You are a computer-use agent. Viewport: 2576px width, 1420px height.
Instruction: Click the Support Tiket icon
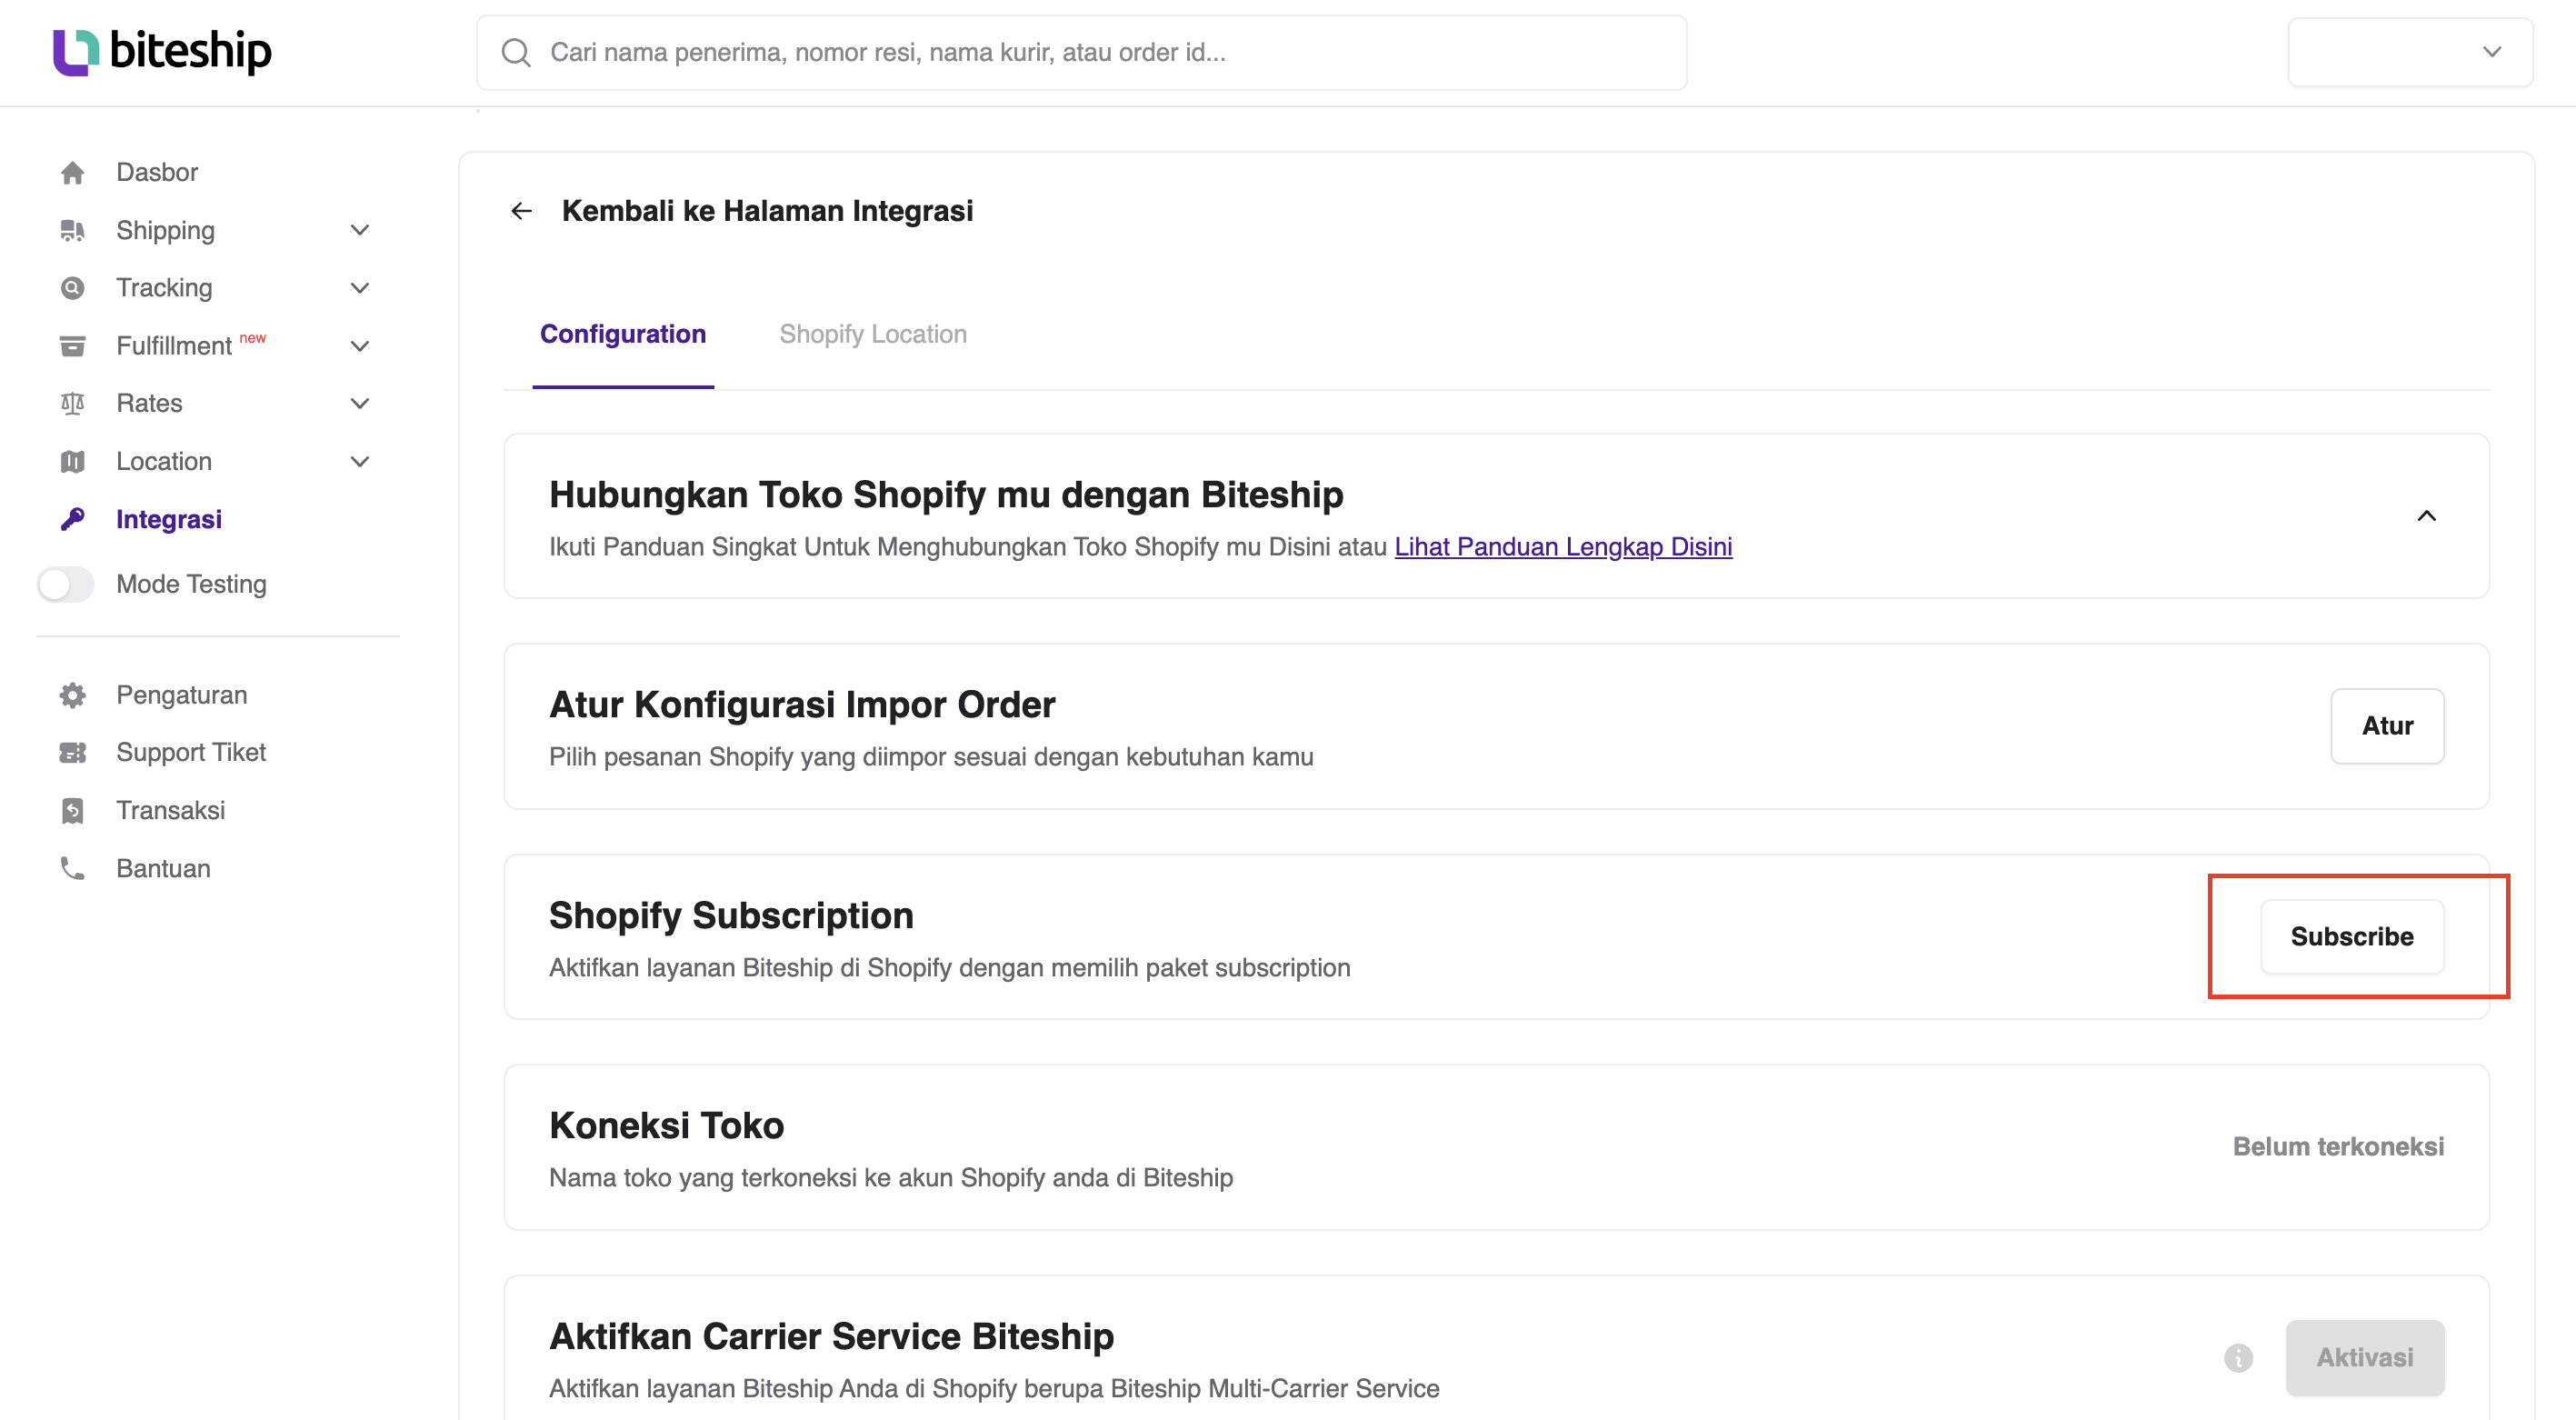pos(72,752)
